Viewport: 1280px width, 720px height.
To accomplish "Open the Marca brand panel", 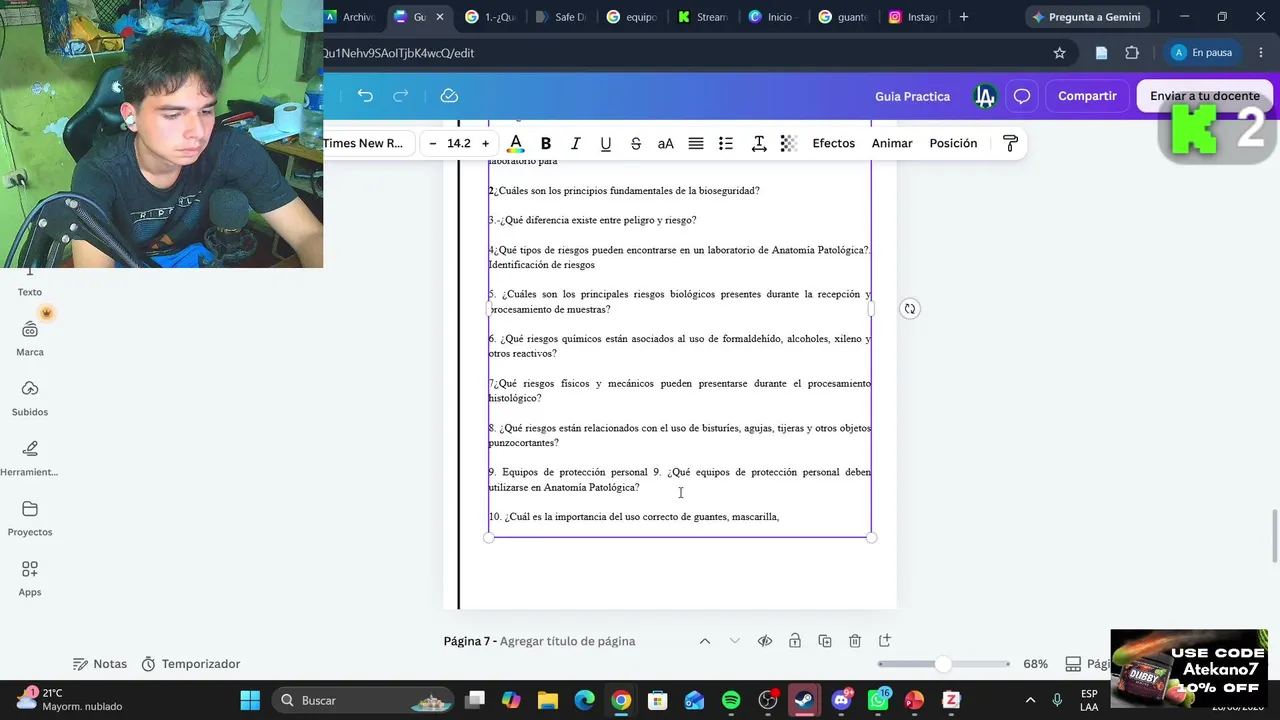I will [x=30, y=338].
